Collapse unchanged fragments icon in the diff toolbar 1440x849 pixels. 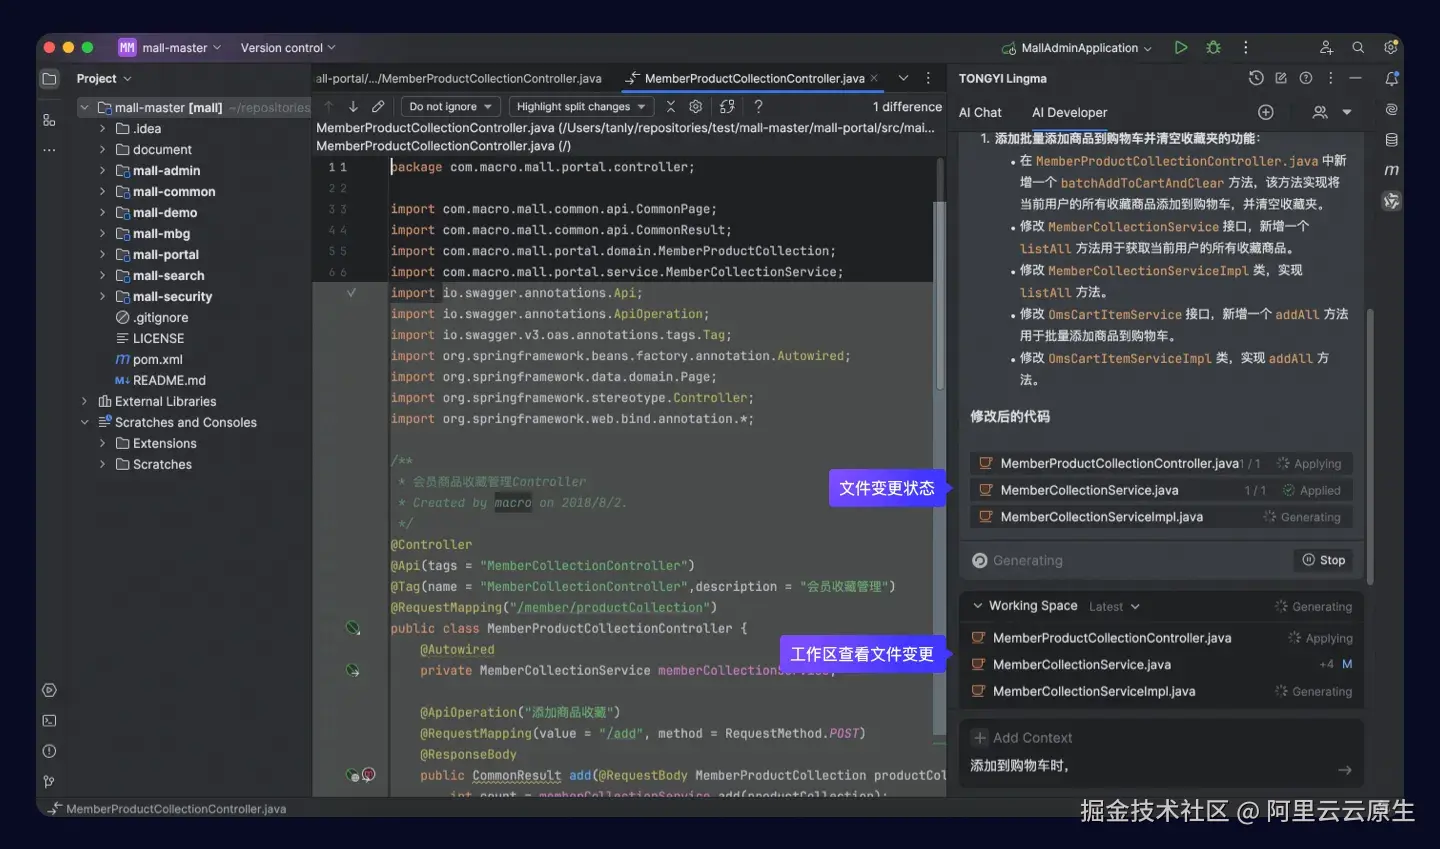(x=670, y=106)
